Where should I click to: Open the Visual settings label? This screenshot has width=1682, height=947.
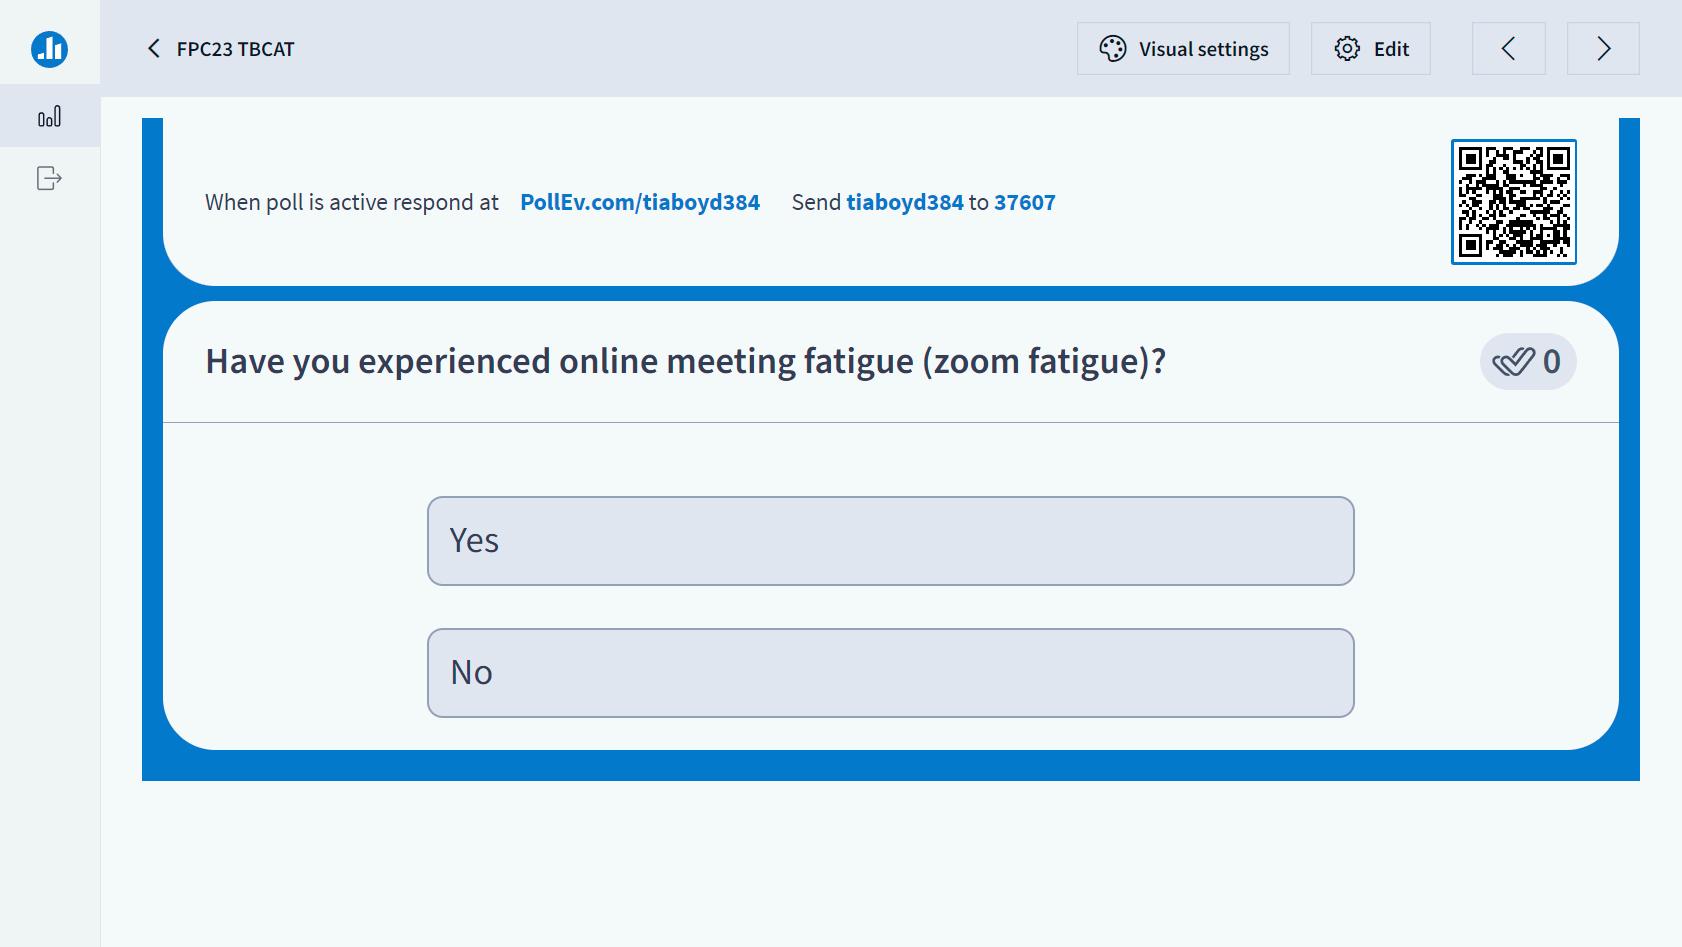click(x=1203, y=49)
